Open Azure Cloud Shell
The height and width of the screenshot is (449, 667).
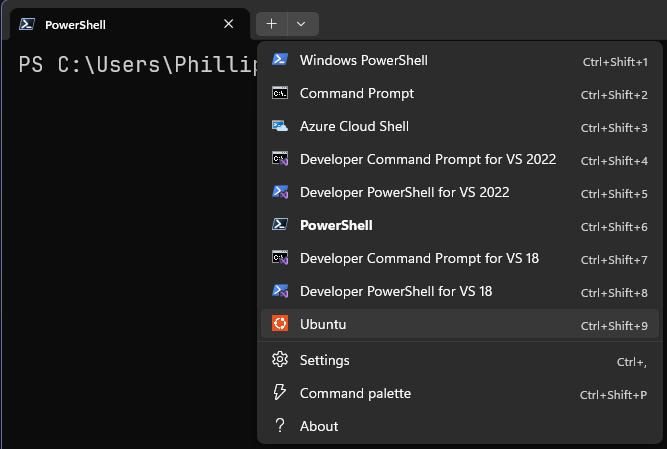tap(460, 126)
